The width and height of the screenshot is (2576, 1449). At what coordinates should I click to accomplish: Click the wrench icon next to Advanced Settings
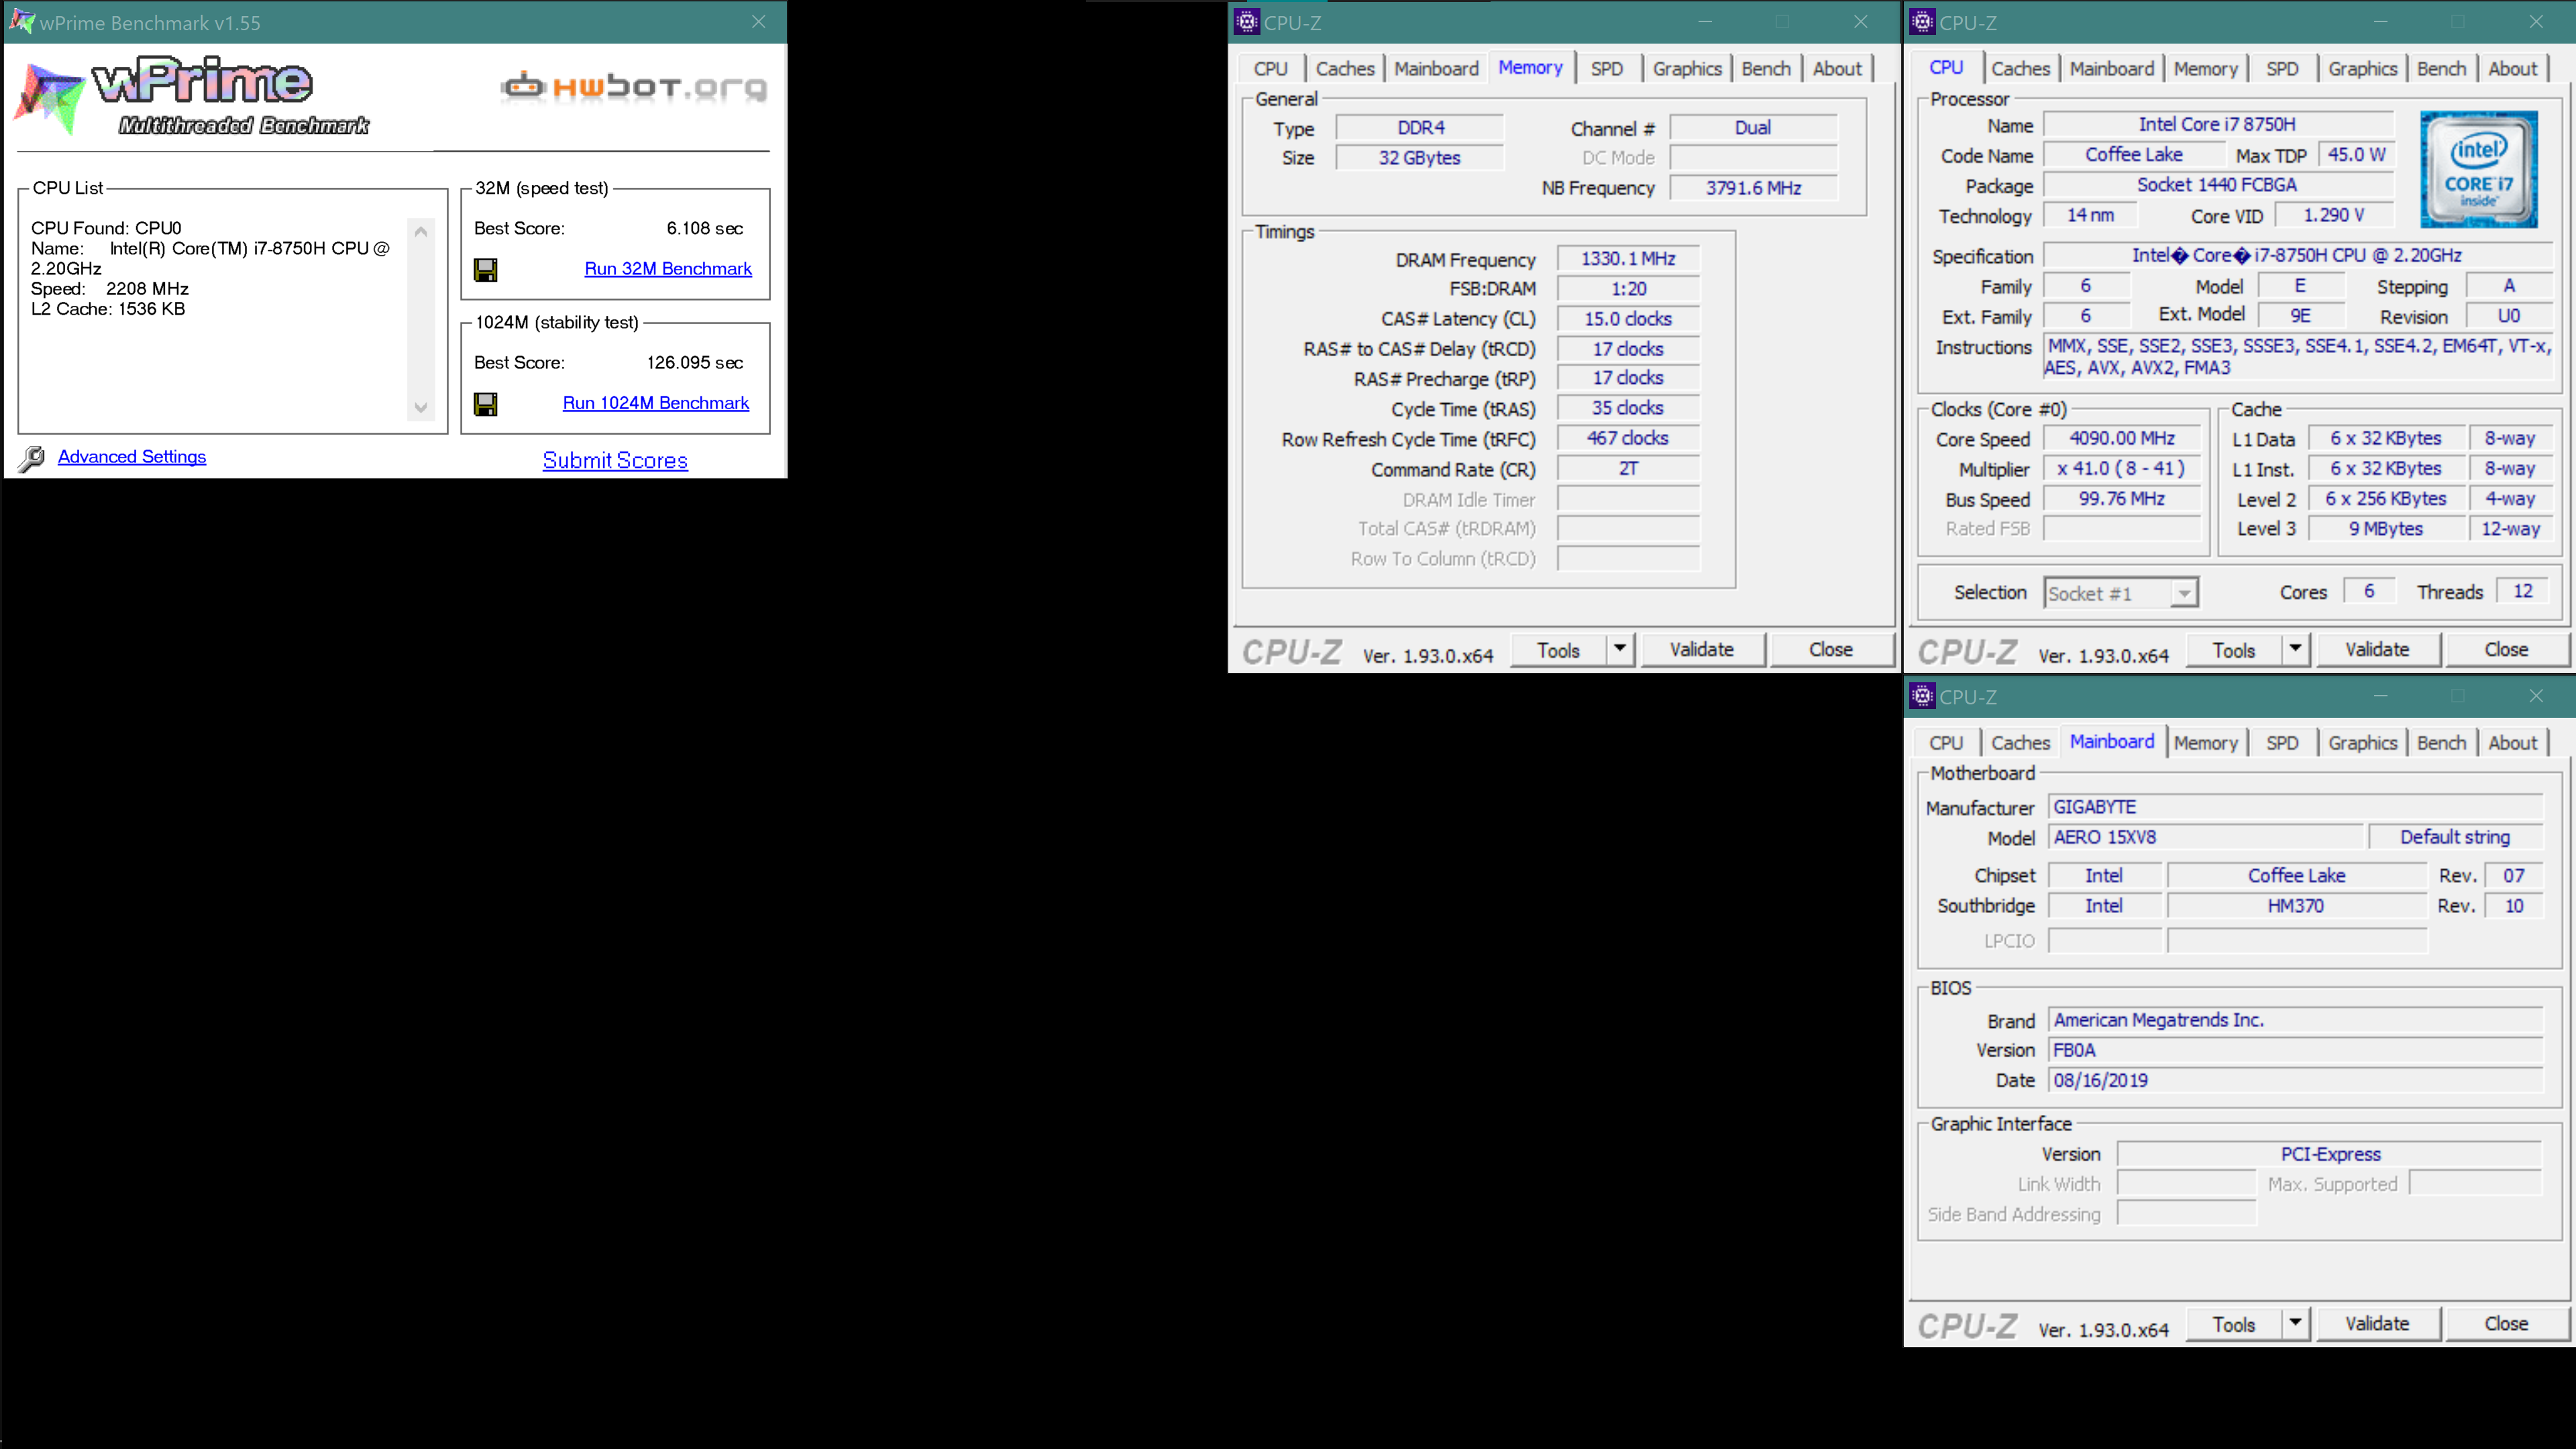tap(31, 458)
